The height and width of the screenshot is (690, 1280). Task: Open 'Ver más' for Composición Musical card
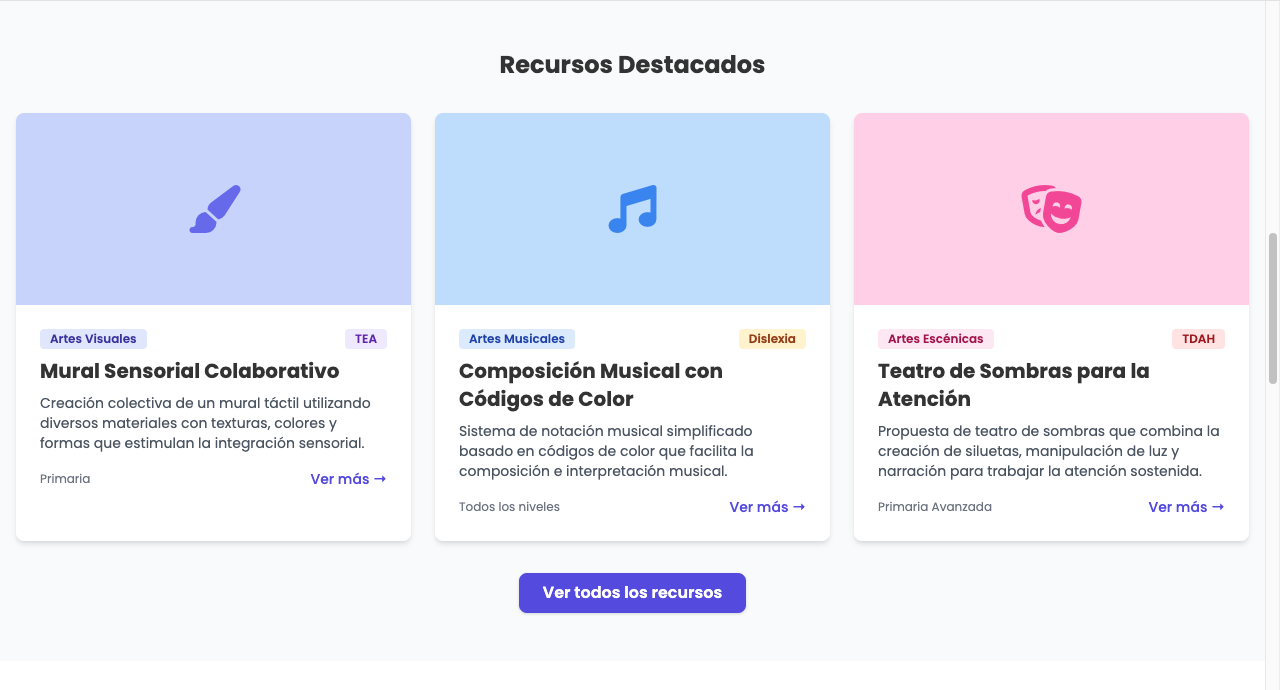point(767,507)
